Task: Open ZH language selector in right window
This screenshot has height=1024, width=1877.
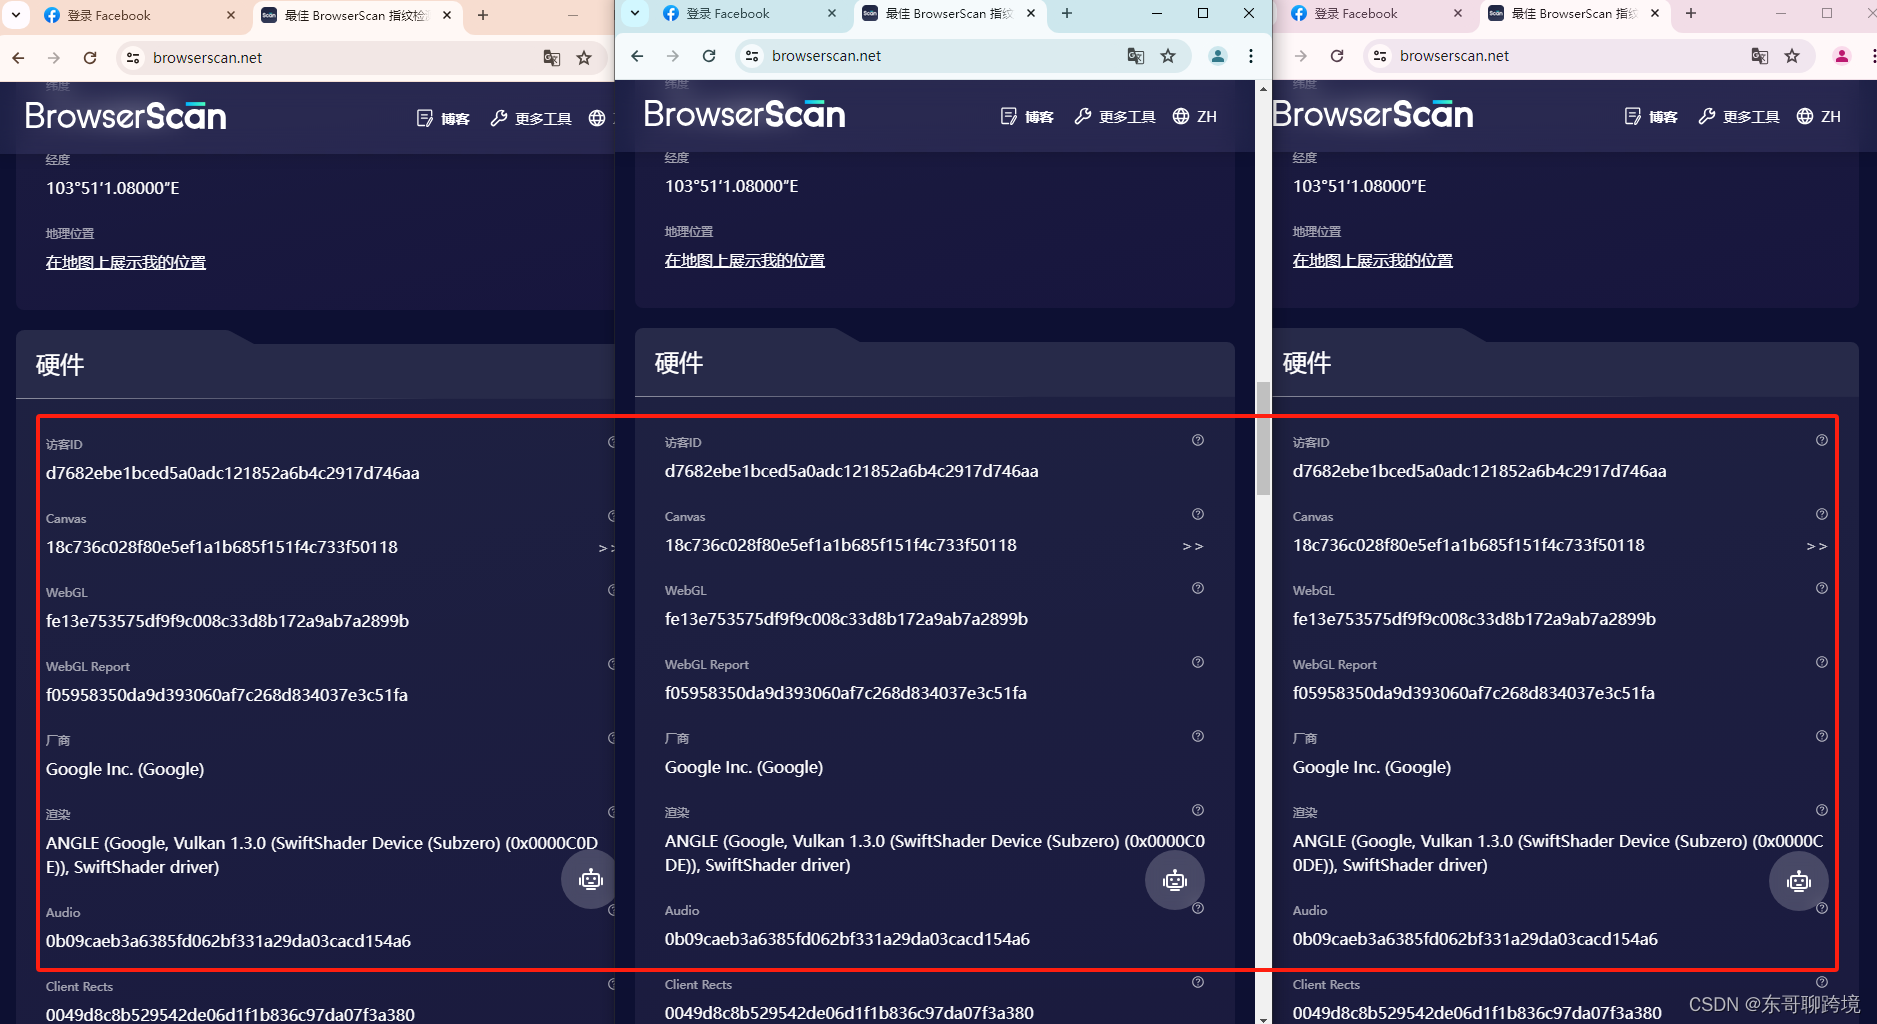Action: 1819,116
